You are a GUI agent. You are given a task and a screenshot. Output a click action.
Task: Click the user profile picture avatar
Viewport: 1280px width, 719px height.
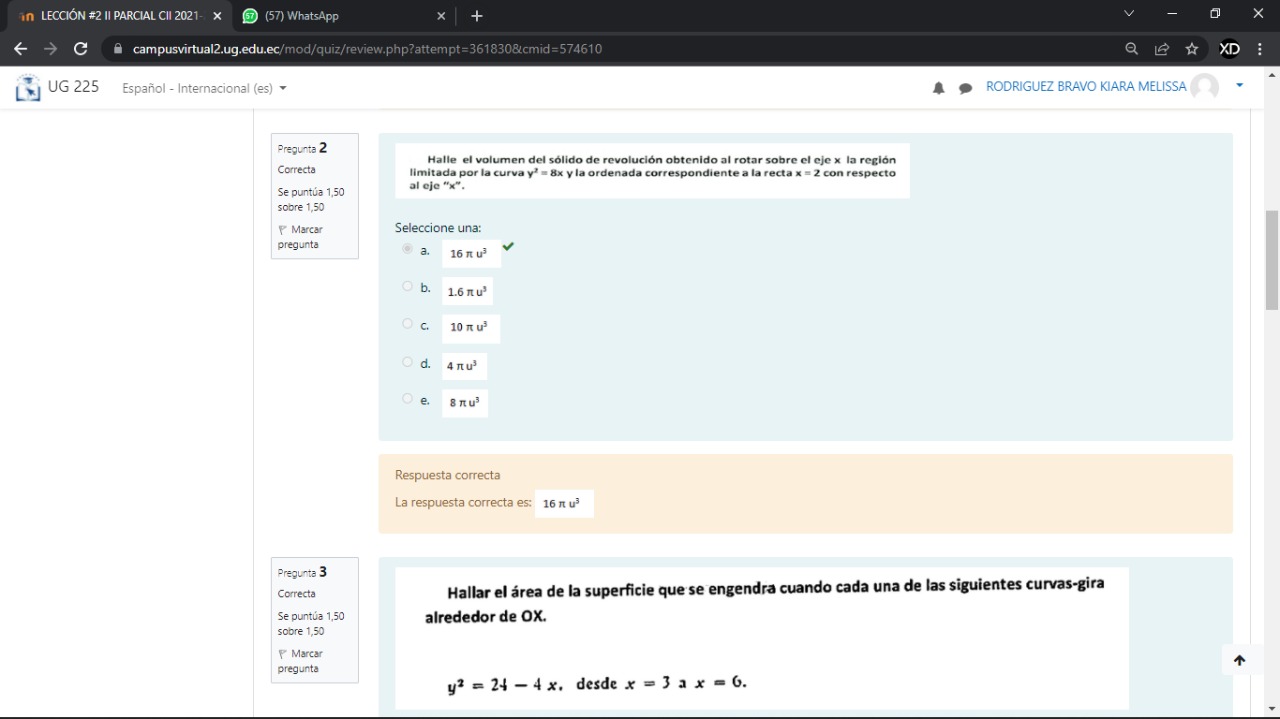tap(1205, 87)
